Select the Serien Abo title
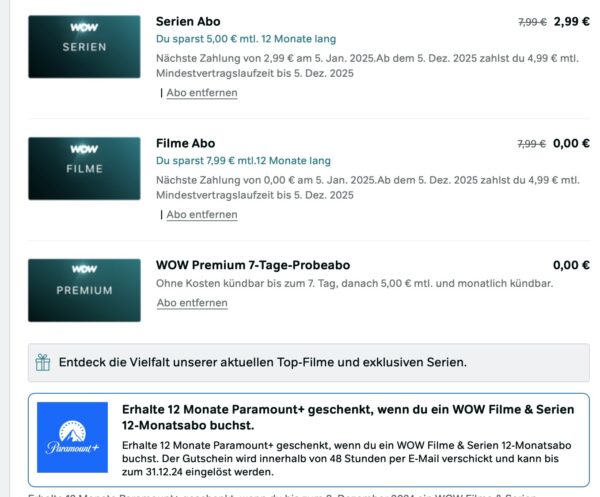 coord(188,21)
